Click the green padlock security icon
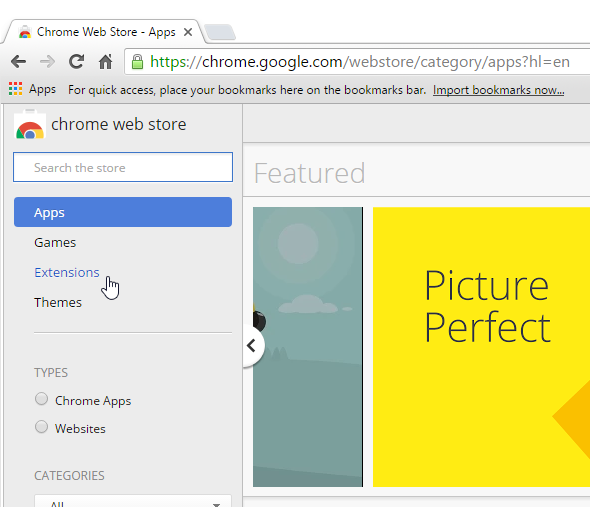 coord(137,62)
